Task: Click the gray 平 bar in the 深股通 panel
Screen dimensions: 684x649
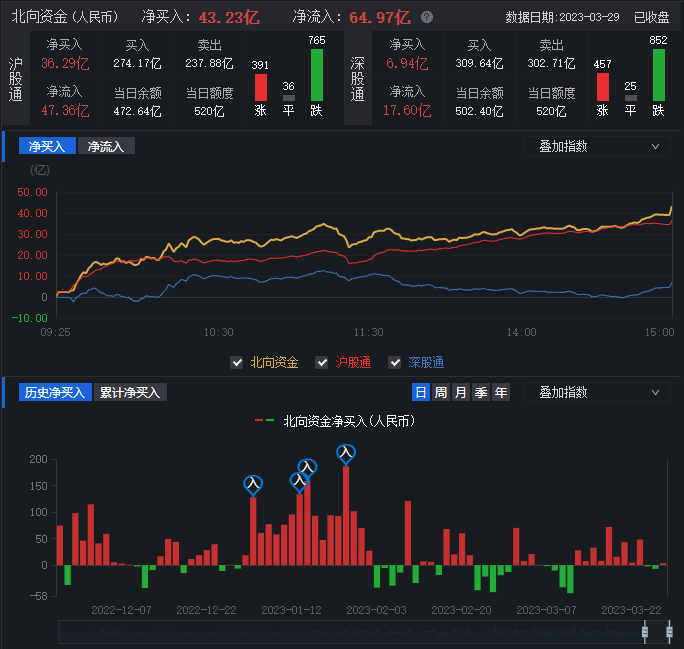Action: [x=630, y=98]
